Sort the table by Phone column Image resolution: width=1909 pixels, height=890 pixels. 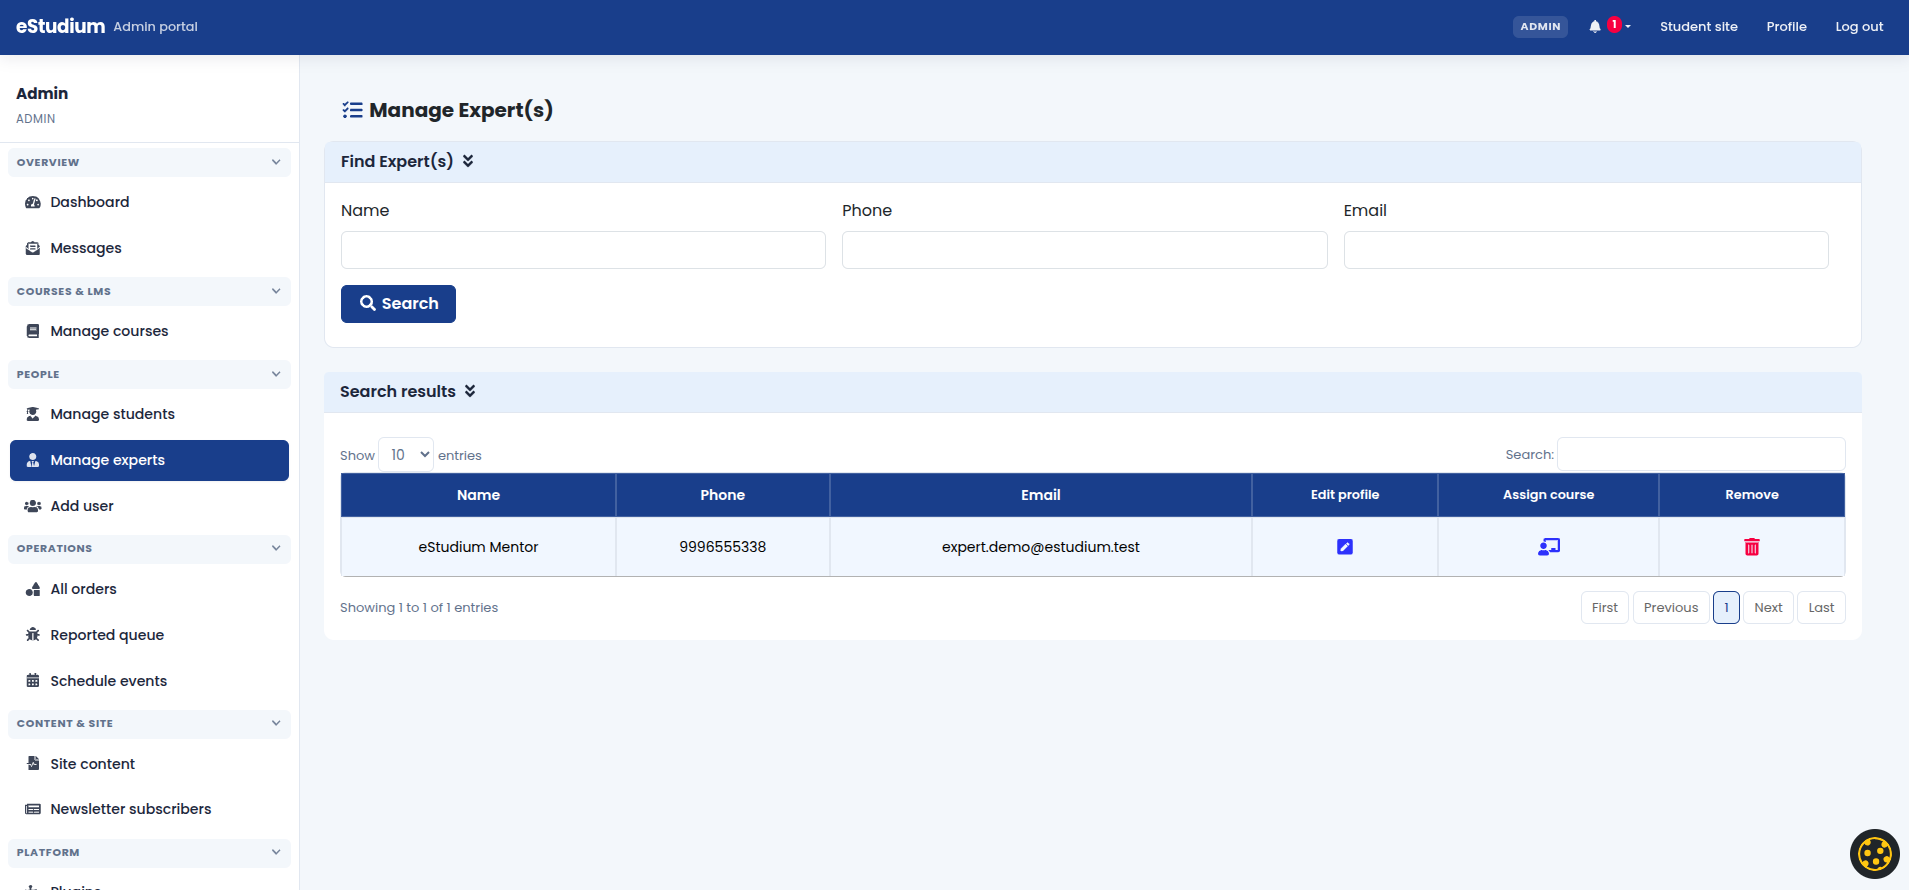[x=722, y=495]
